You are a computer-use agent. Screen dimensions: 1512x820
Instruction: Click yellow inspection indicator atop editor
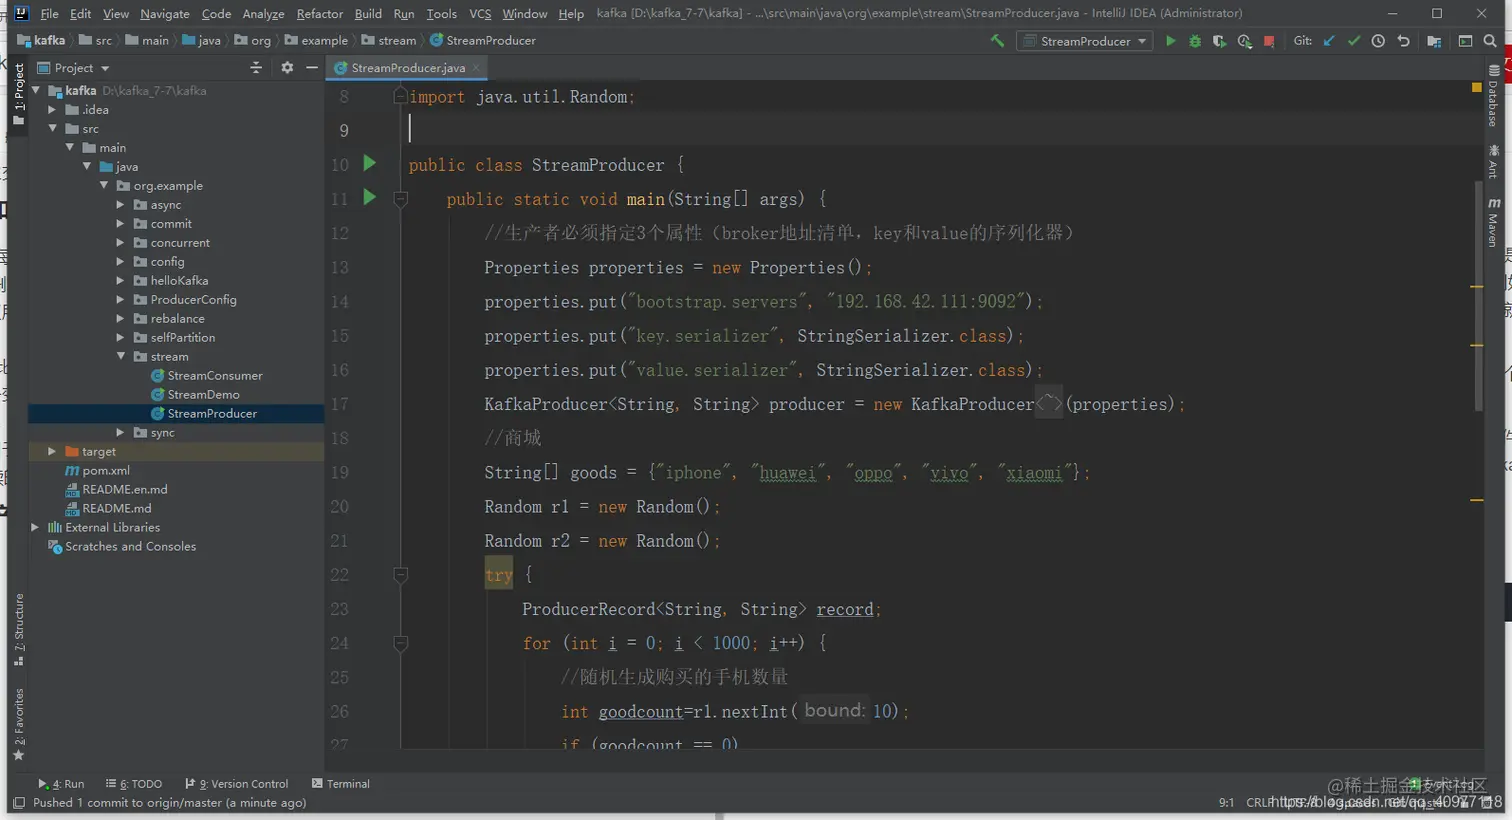click(1477, 88)
